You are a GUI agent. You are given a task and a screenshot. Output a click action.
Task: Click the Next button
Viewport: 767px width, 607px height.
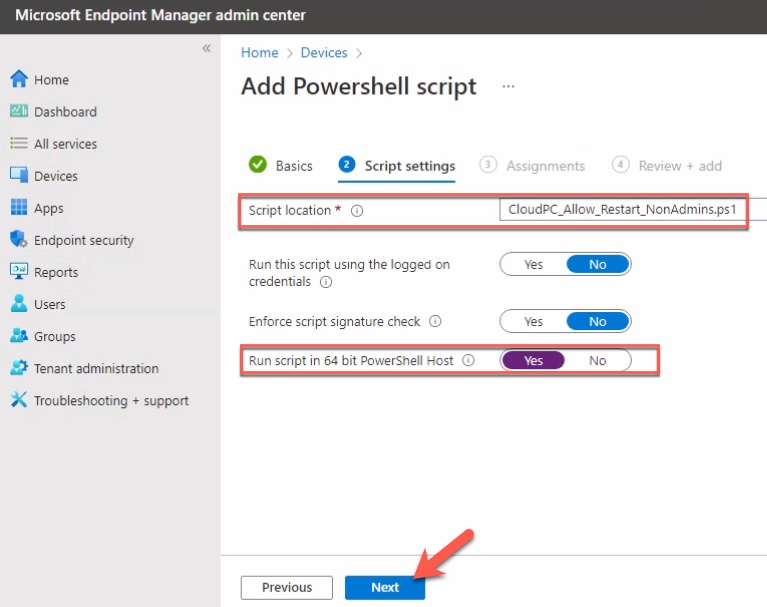(x=385, y=587)
